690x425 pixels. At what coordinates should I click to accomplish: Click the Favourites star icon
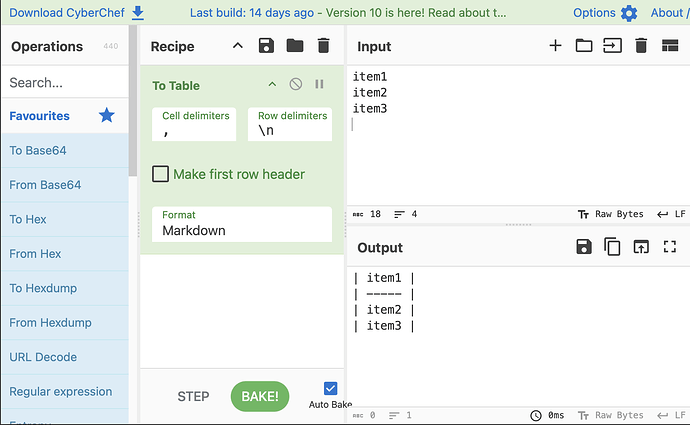(x=106, y=115)
